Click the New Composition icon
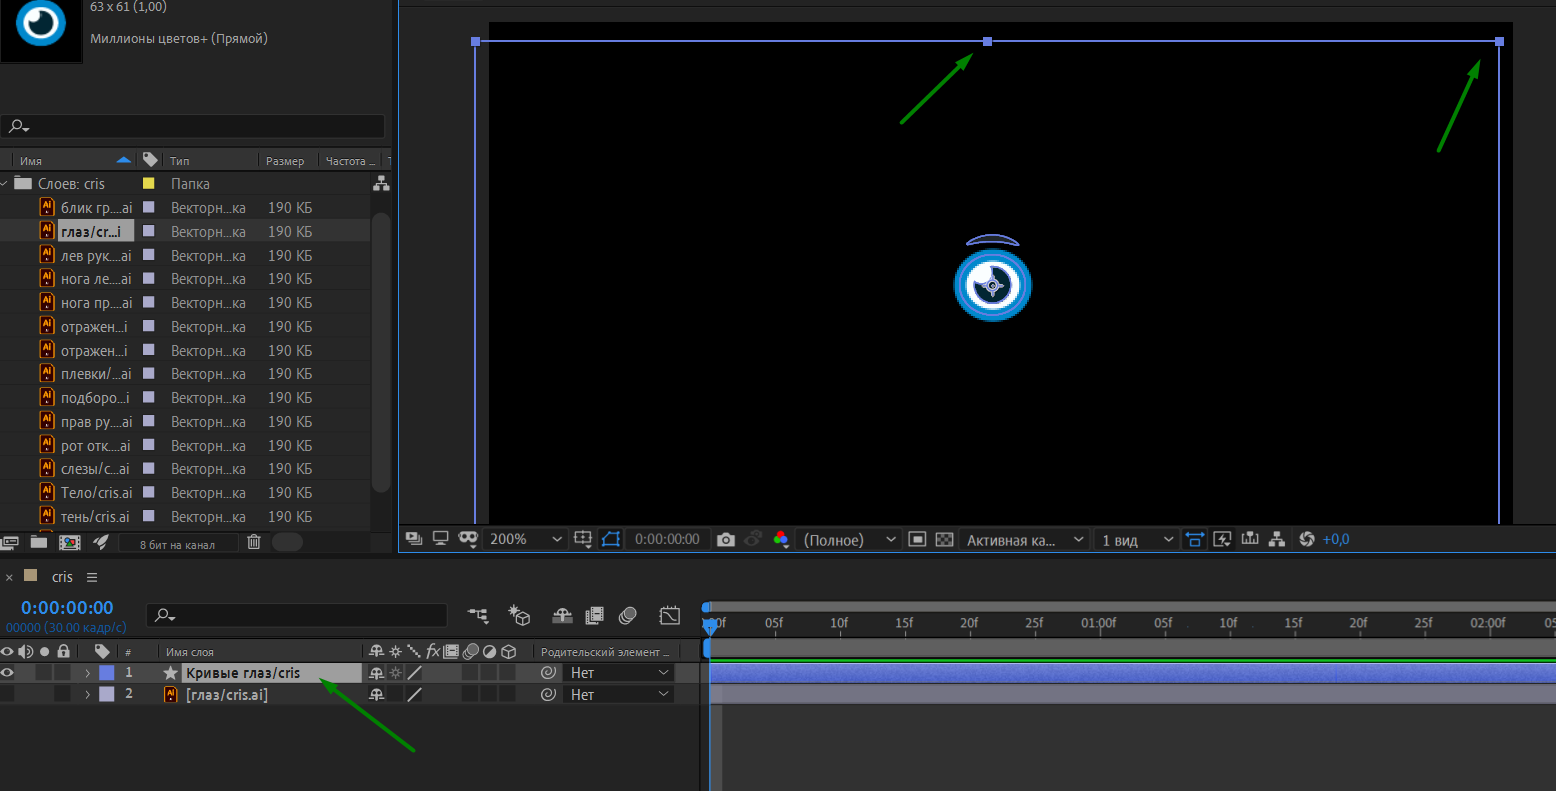The height and width of the screenshot is (791, 1556). click(69, 542)
